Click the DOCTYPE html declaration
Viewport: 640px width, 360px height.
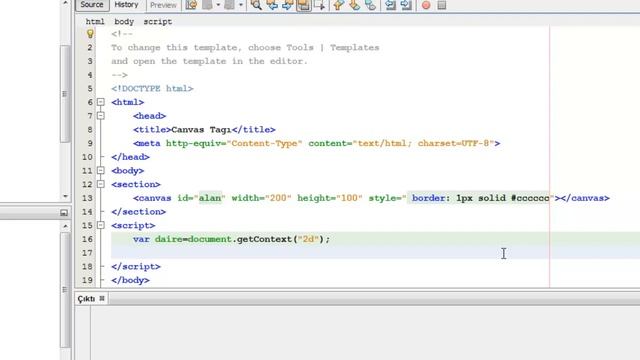pyautogui.click(x=152, y=89)
